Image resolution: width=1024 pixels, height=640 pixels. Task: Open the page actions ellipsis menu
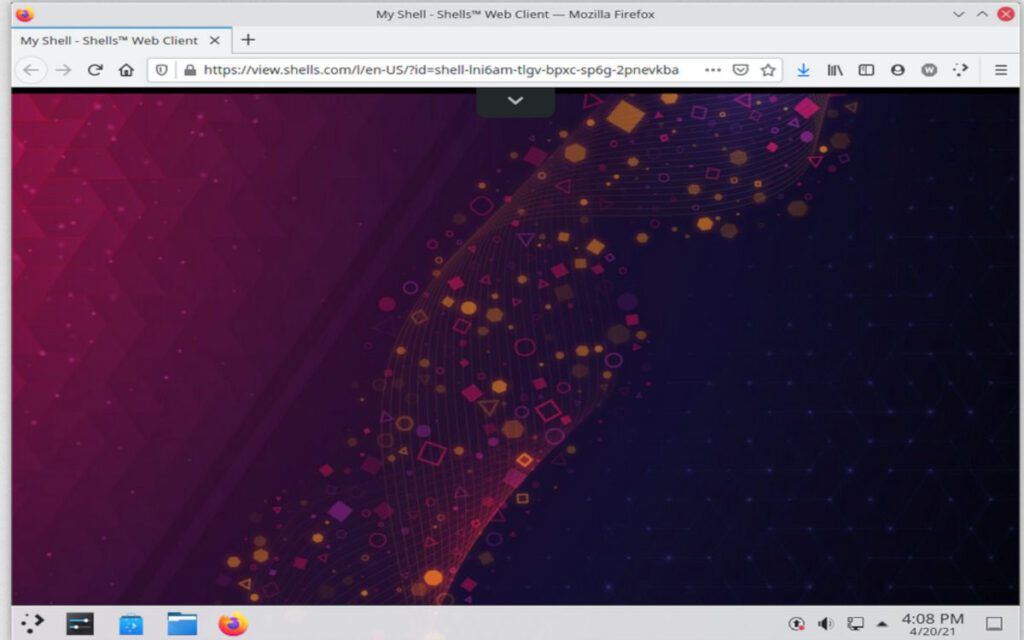tap(713, 69)
